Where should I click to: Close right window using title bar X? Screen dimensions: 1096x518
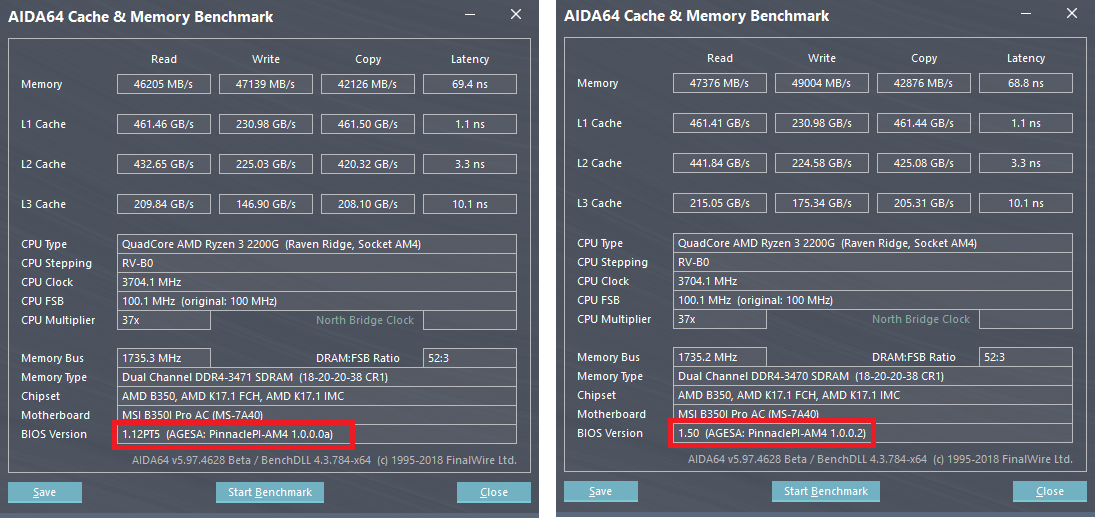click(x=1072, y=15)
